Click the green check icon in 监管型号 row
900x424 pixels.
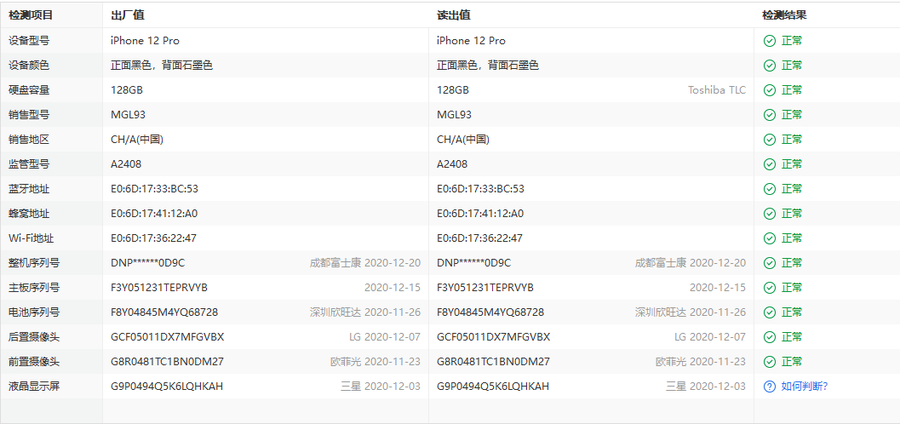click(769, 164)
